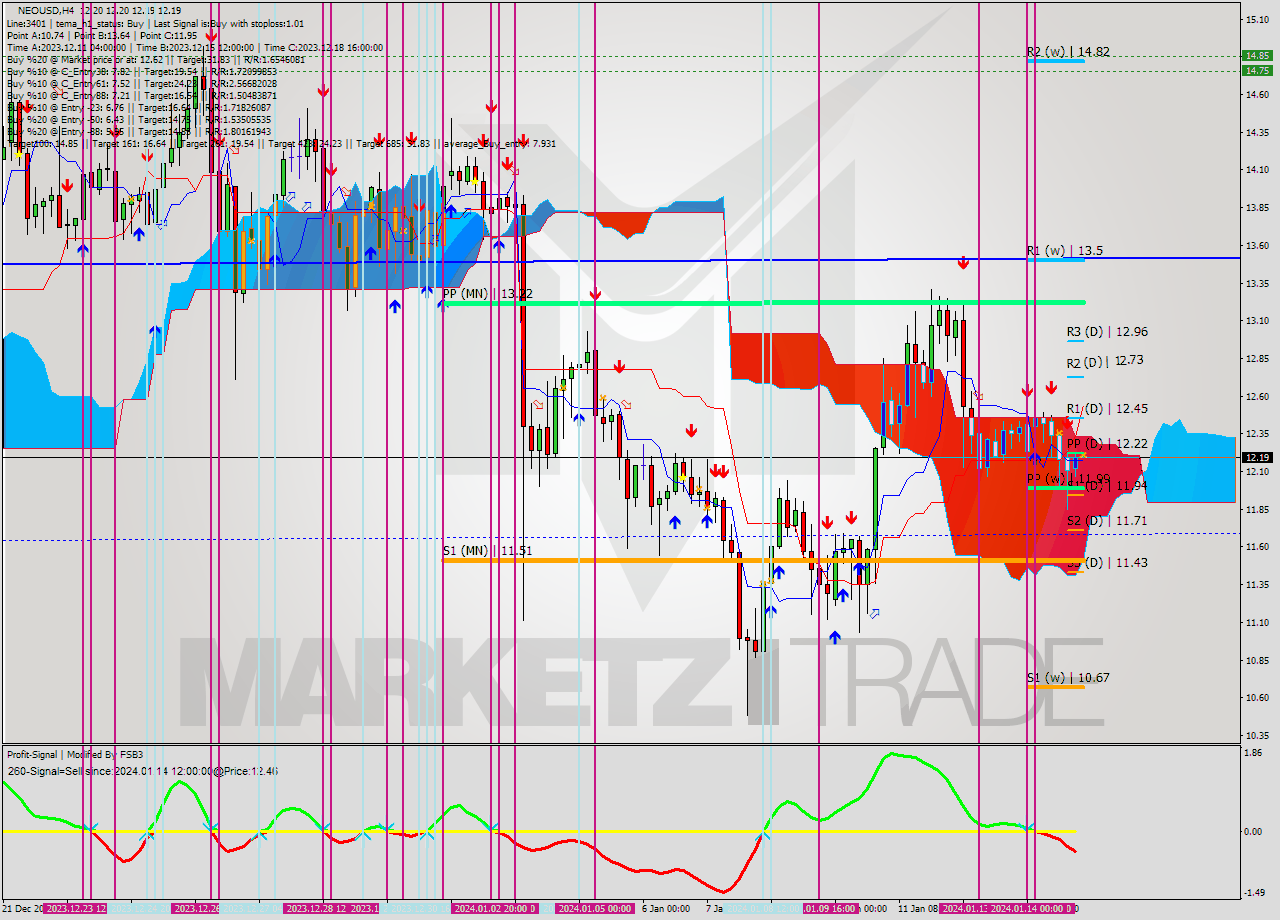Select the S1 (w) | 10.67 label

(1068, 677)
